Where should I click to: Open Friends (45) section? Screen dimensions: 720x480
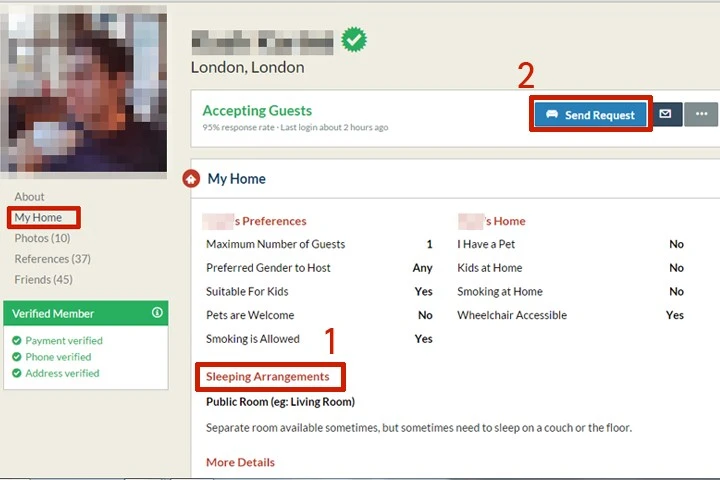point(44,279)
